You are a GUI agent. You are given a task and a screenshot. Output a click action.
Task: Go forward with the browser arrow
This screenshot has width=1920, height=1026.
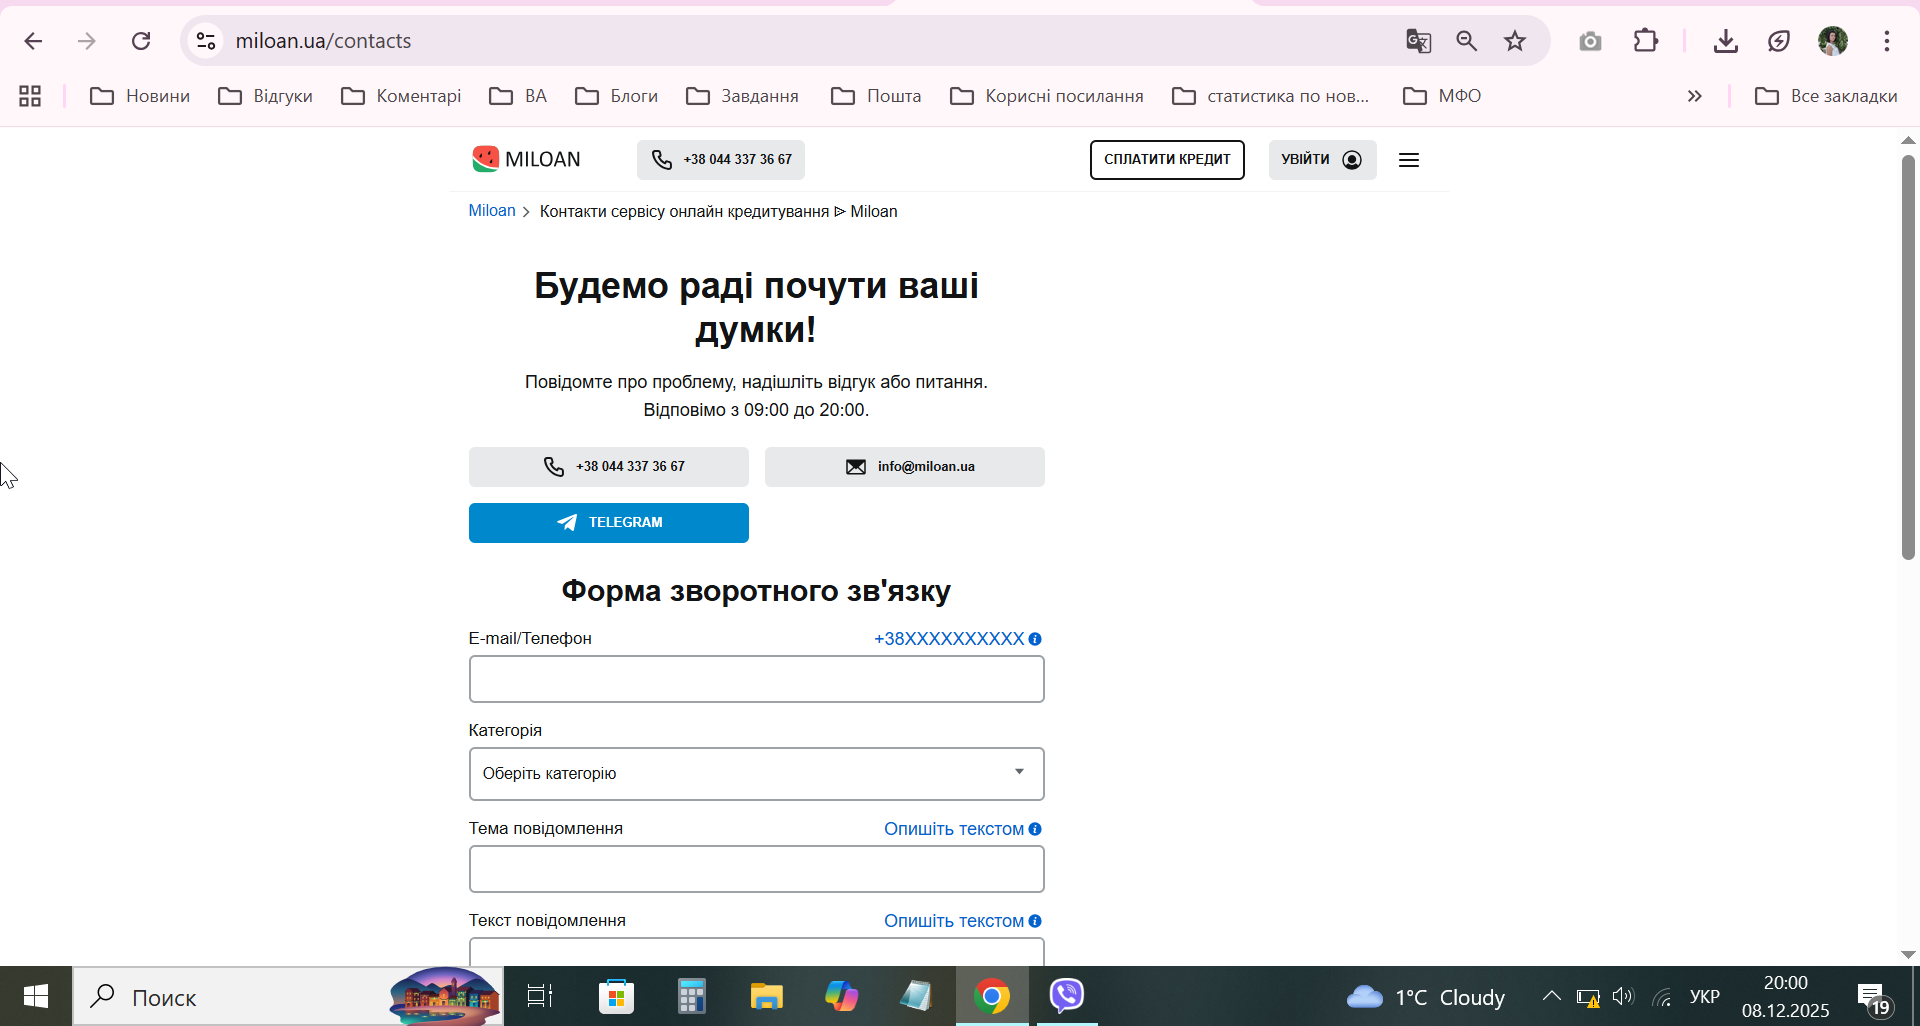[x=87, y=41]
